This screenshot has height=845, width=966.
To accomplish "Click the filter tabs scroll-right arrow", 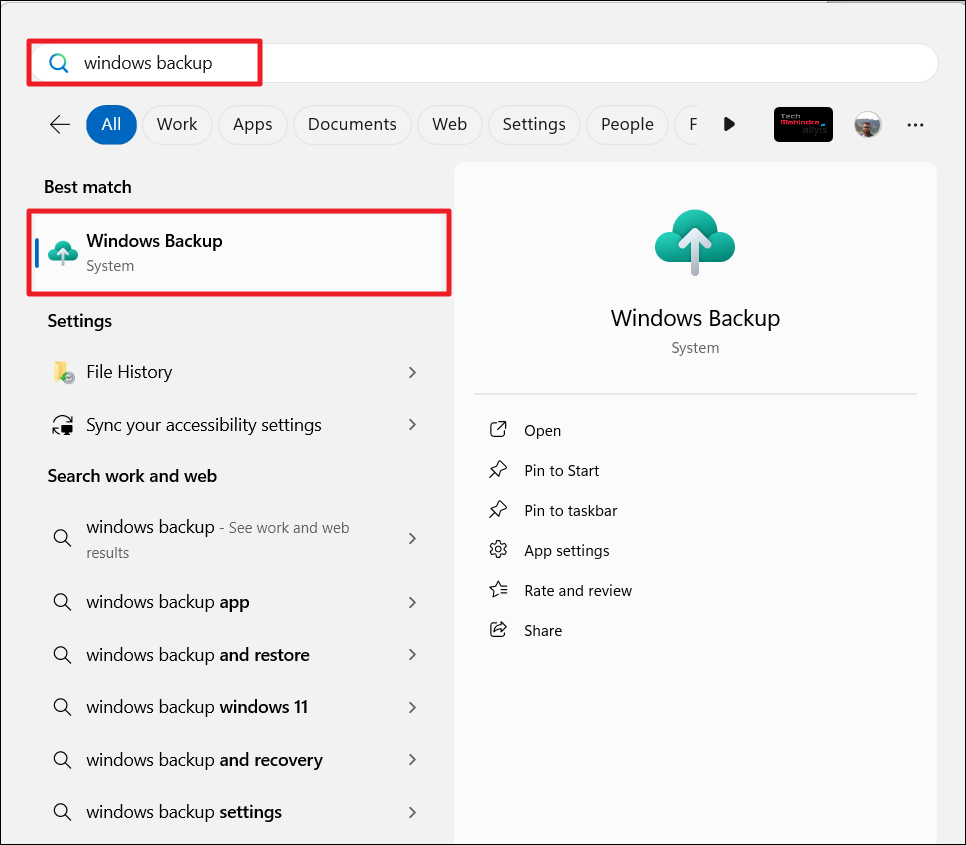I will coord(729,124).
